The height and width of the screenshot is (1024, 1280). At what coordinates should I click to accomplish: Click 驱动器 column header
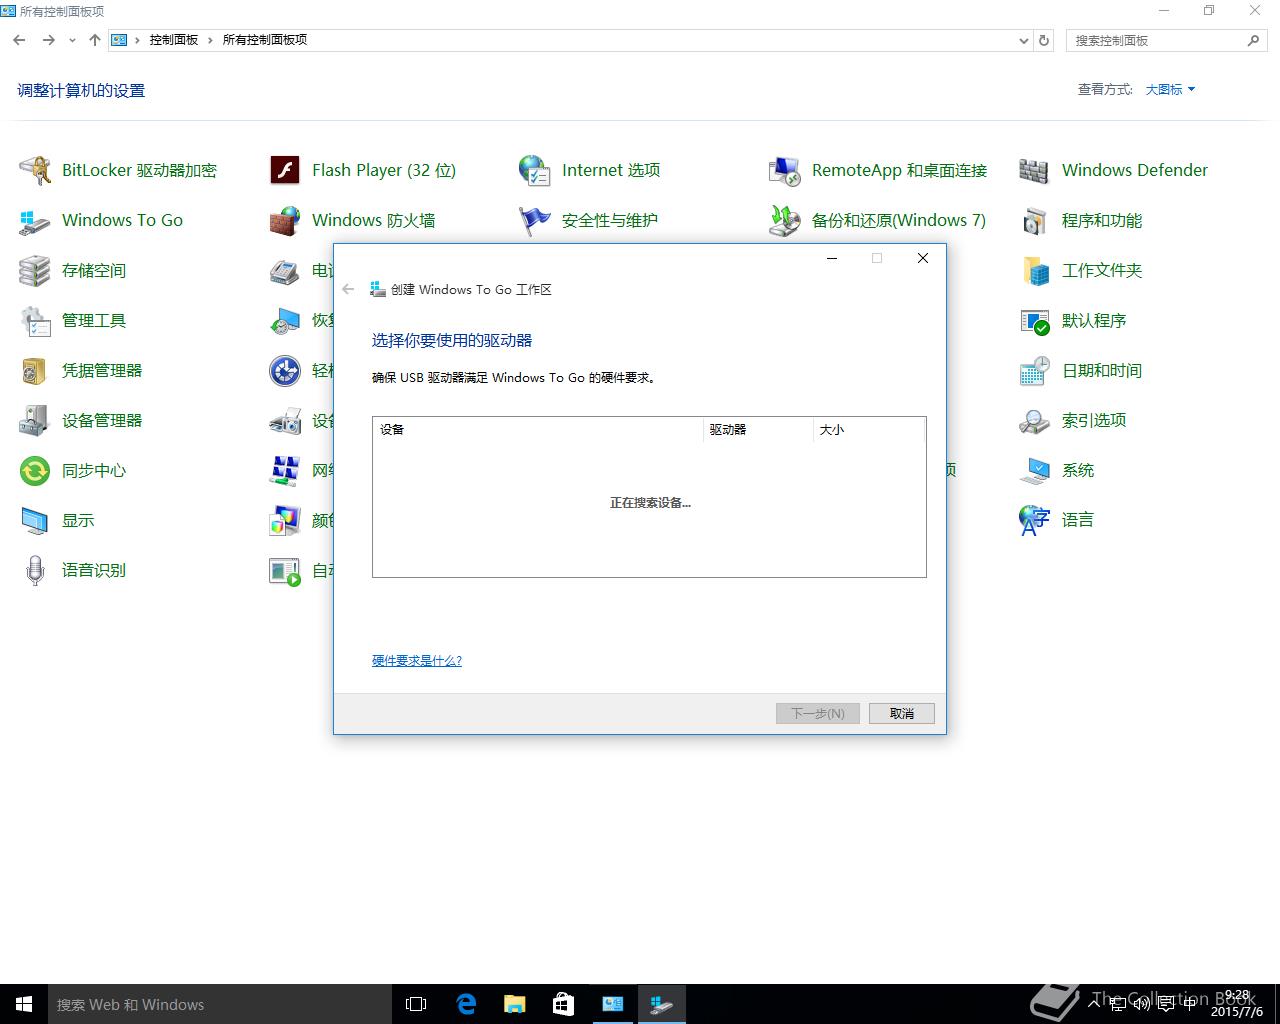pos(758,429)
